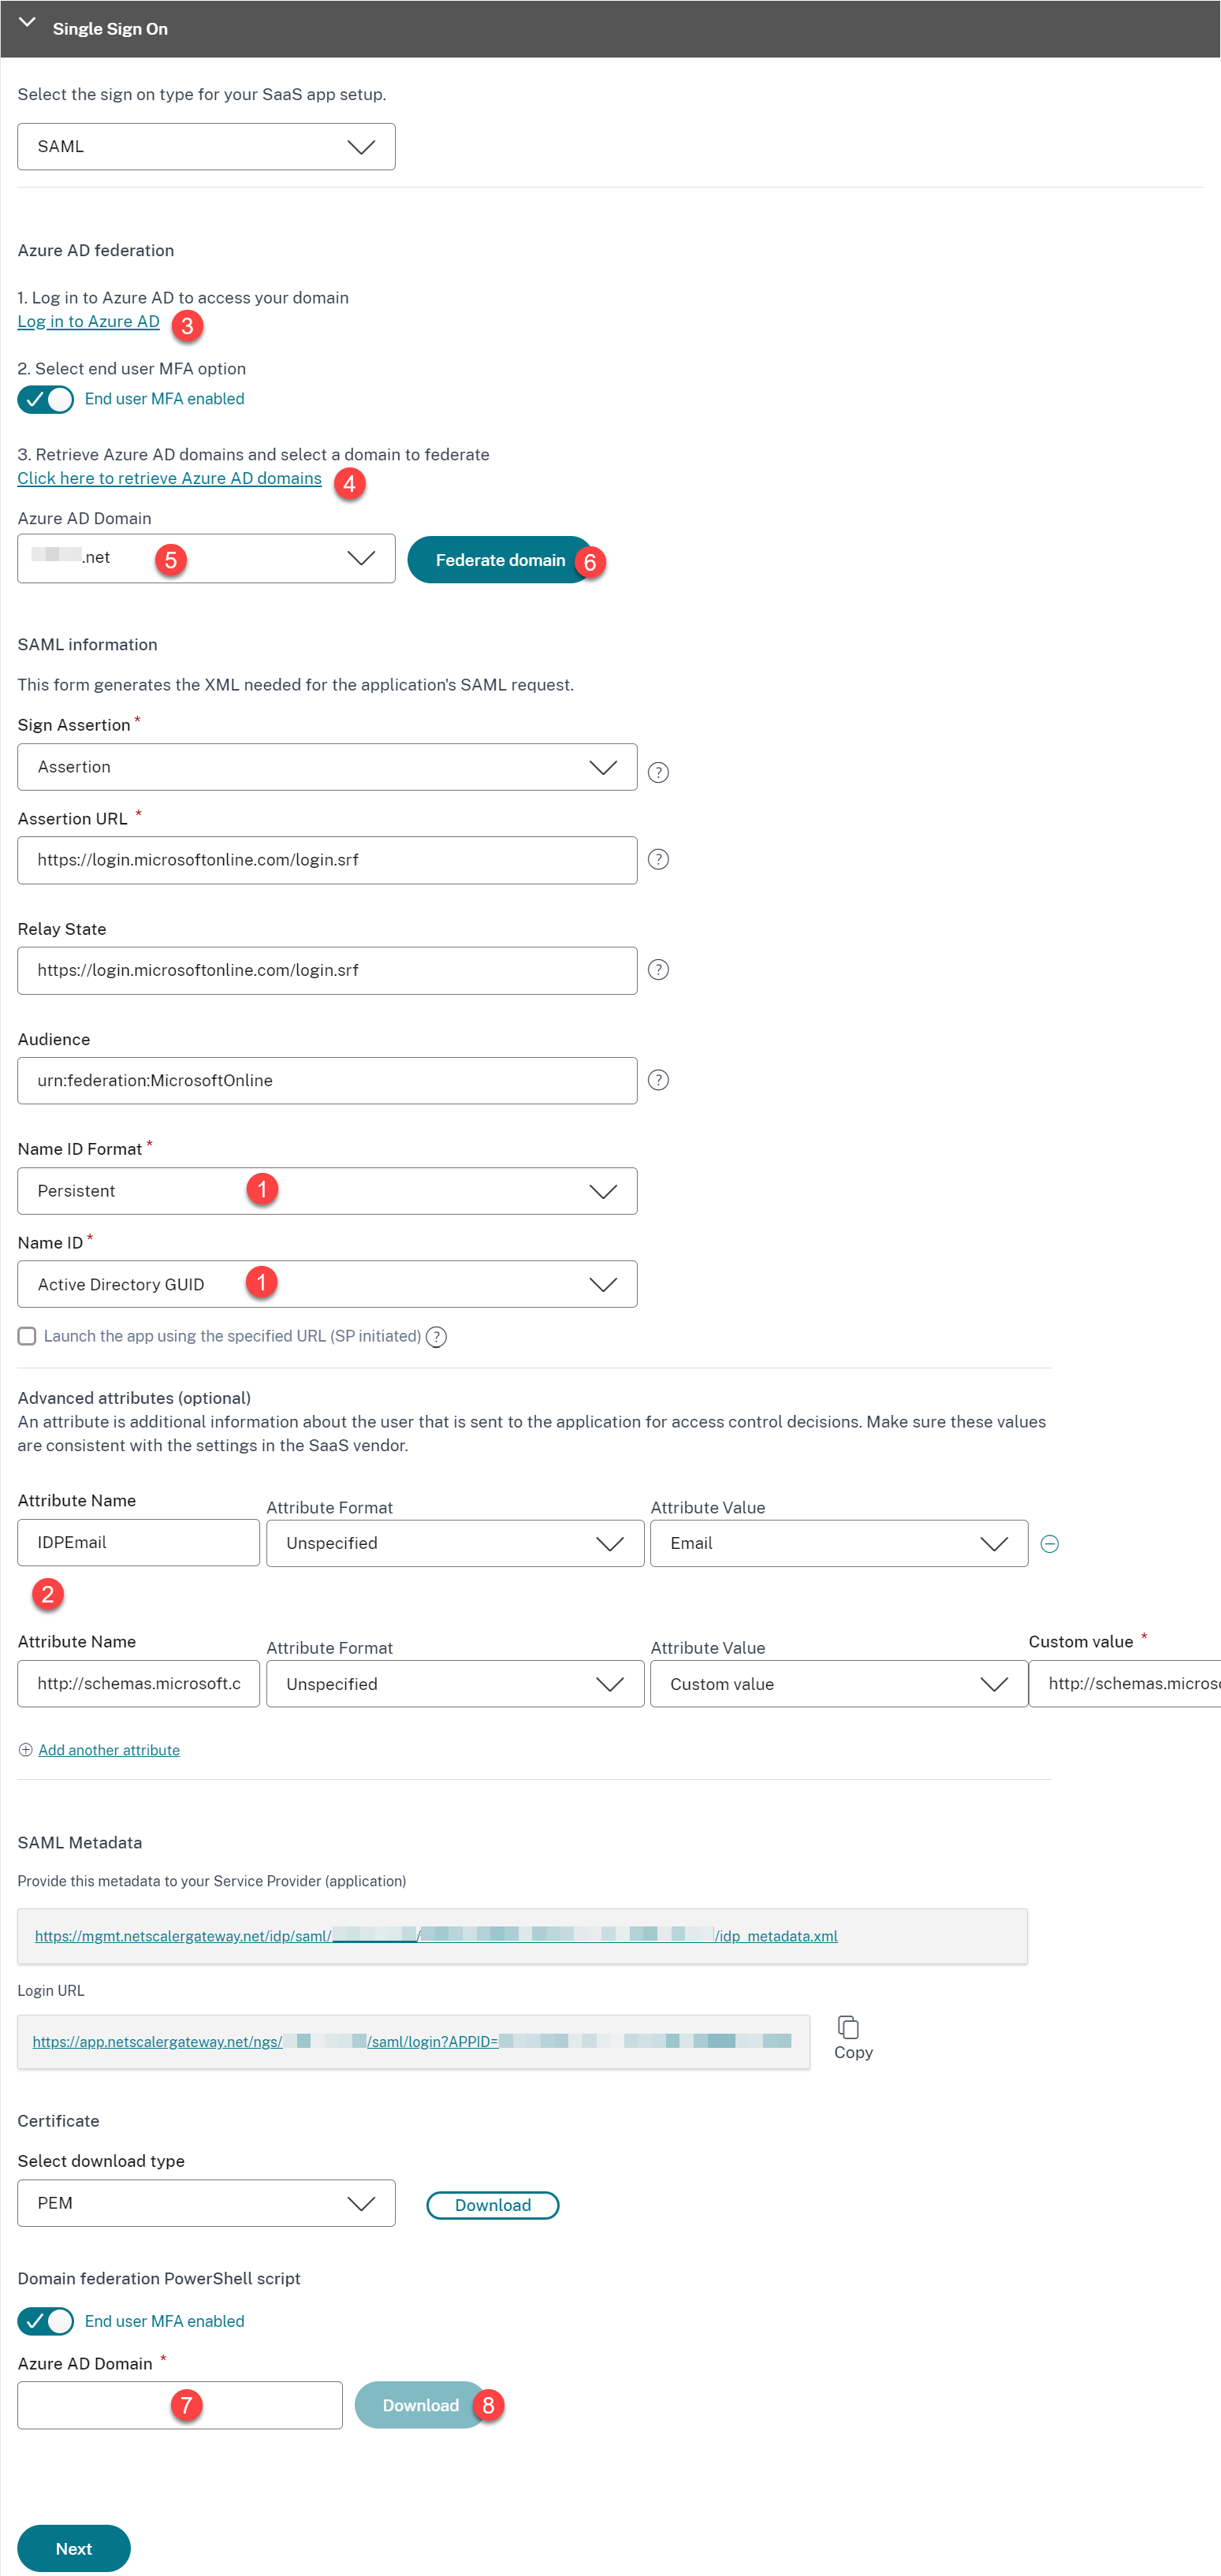Image resolution: width=1221 pixels, height=2576 pixels.
Task: Expand certificate download type PEM dropdown
Action: tap(206, 2204)
